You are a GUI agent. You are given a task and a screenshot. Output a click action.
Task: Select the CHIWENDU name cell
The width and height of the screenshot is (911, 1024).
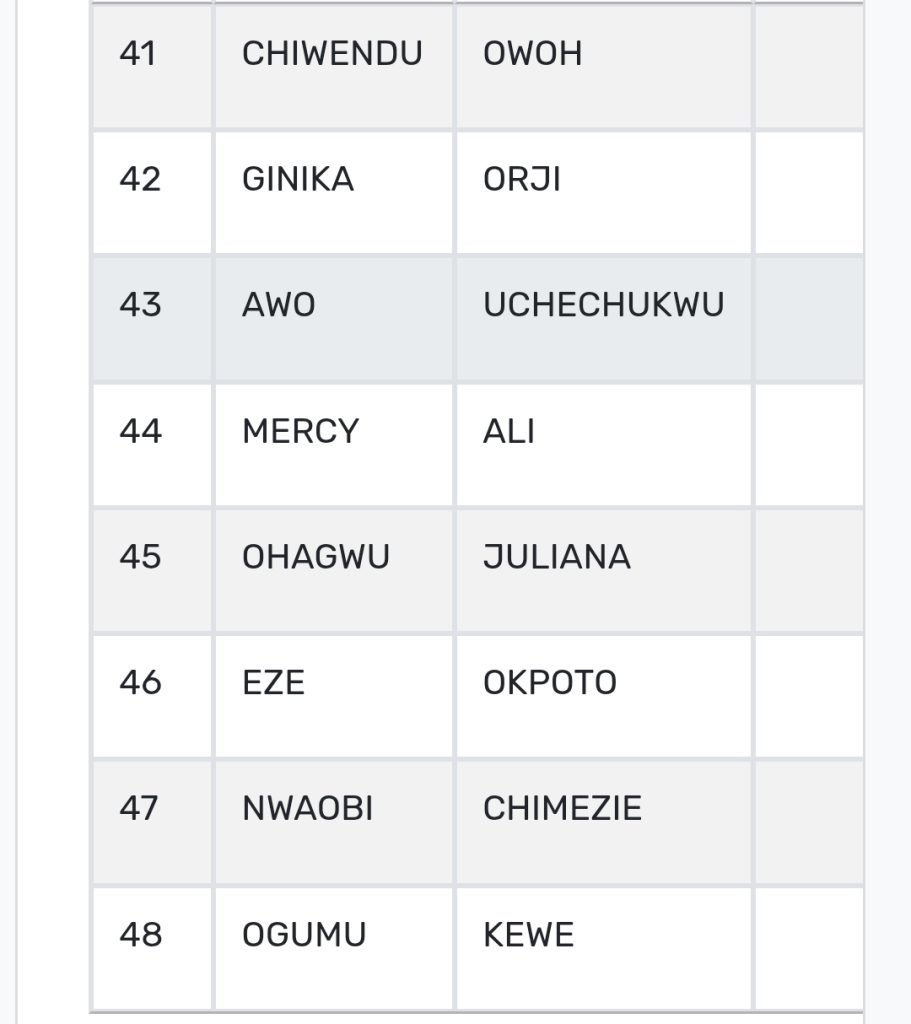click(332, 54)
